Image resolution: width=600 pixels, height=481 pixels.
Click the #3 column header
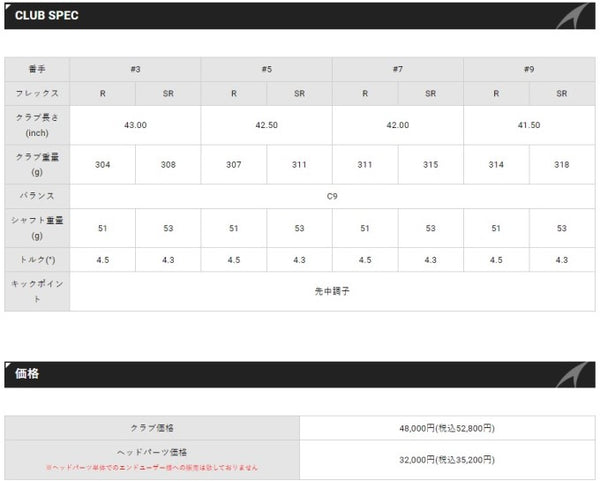pos(135,69)
